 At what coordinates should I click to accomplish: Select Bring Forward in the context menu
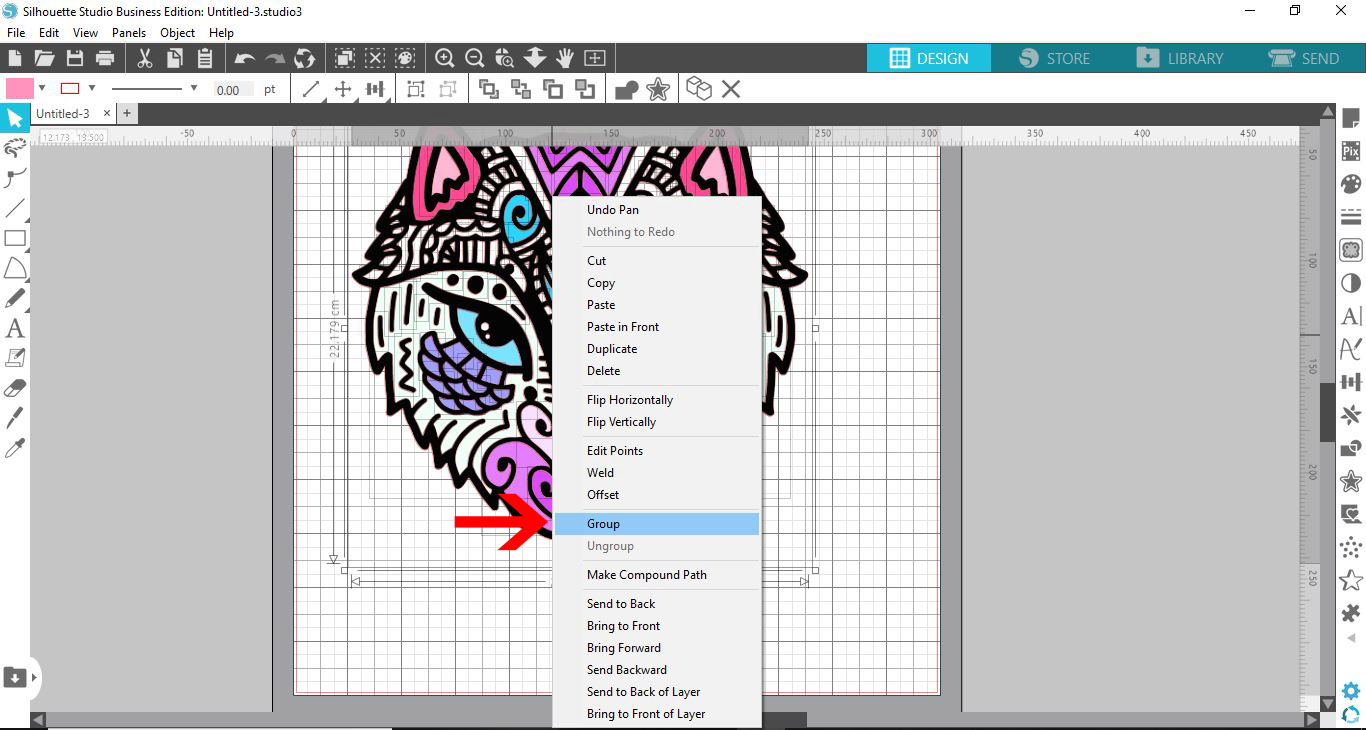pyautogui.click(x=657, y=648)
